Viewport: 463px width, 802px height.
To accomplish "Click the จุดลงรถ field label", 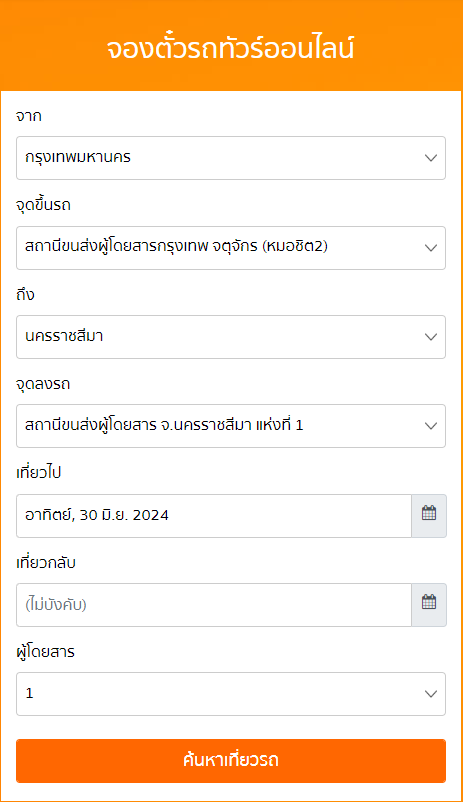I will (x=43, y=384).
